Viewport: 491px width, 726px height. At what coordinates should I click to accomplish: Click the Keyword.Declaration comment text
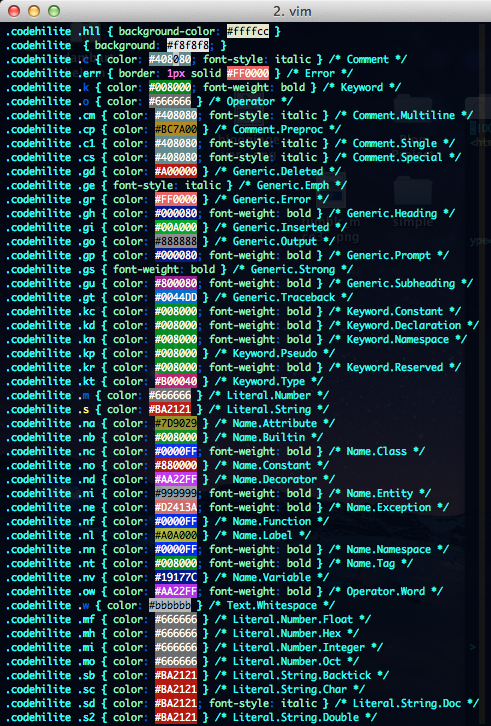click(x=404, y=325)
